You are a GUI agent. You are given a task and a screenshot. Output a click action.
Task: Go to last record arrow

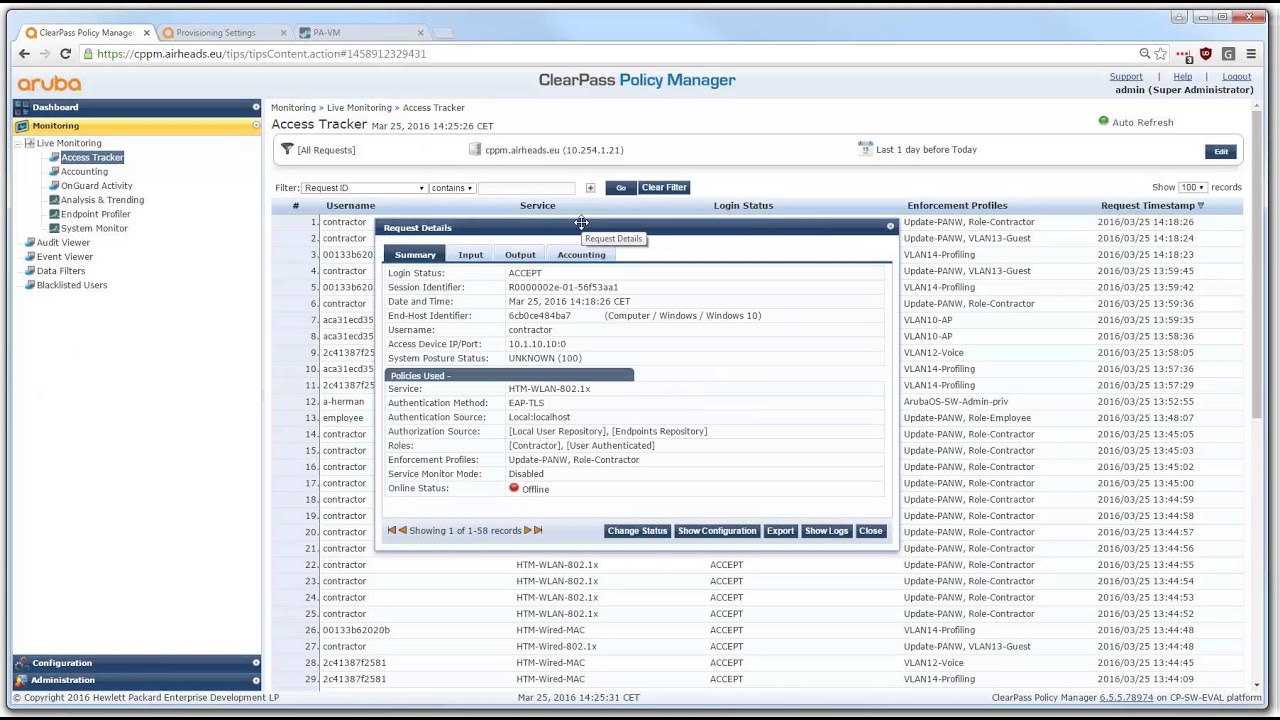coord(538,530)
